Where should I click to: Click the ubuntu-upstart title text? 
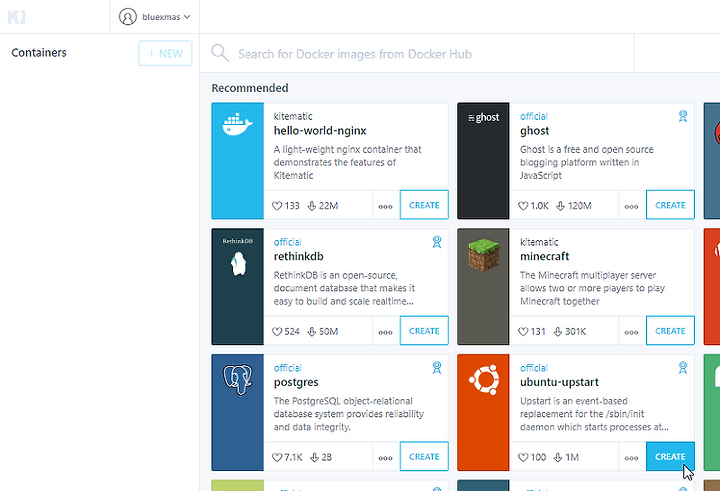559,382
